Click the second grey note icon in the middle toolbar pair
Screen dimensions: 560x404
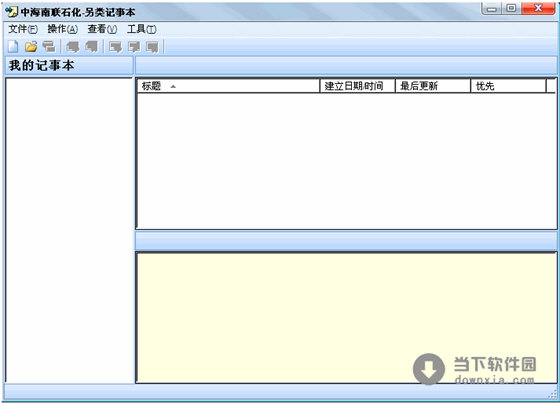point(91,47)
